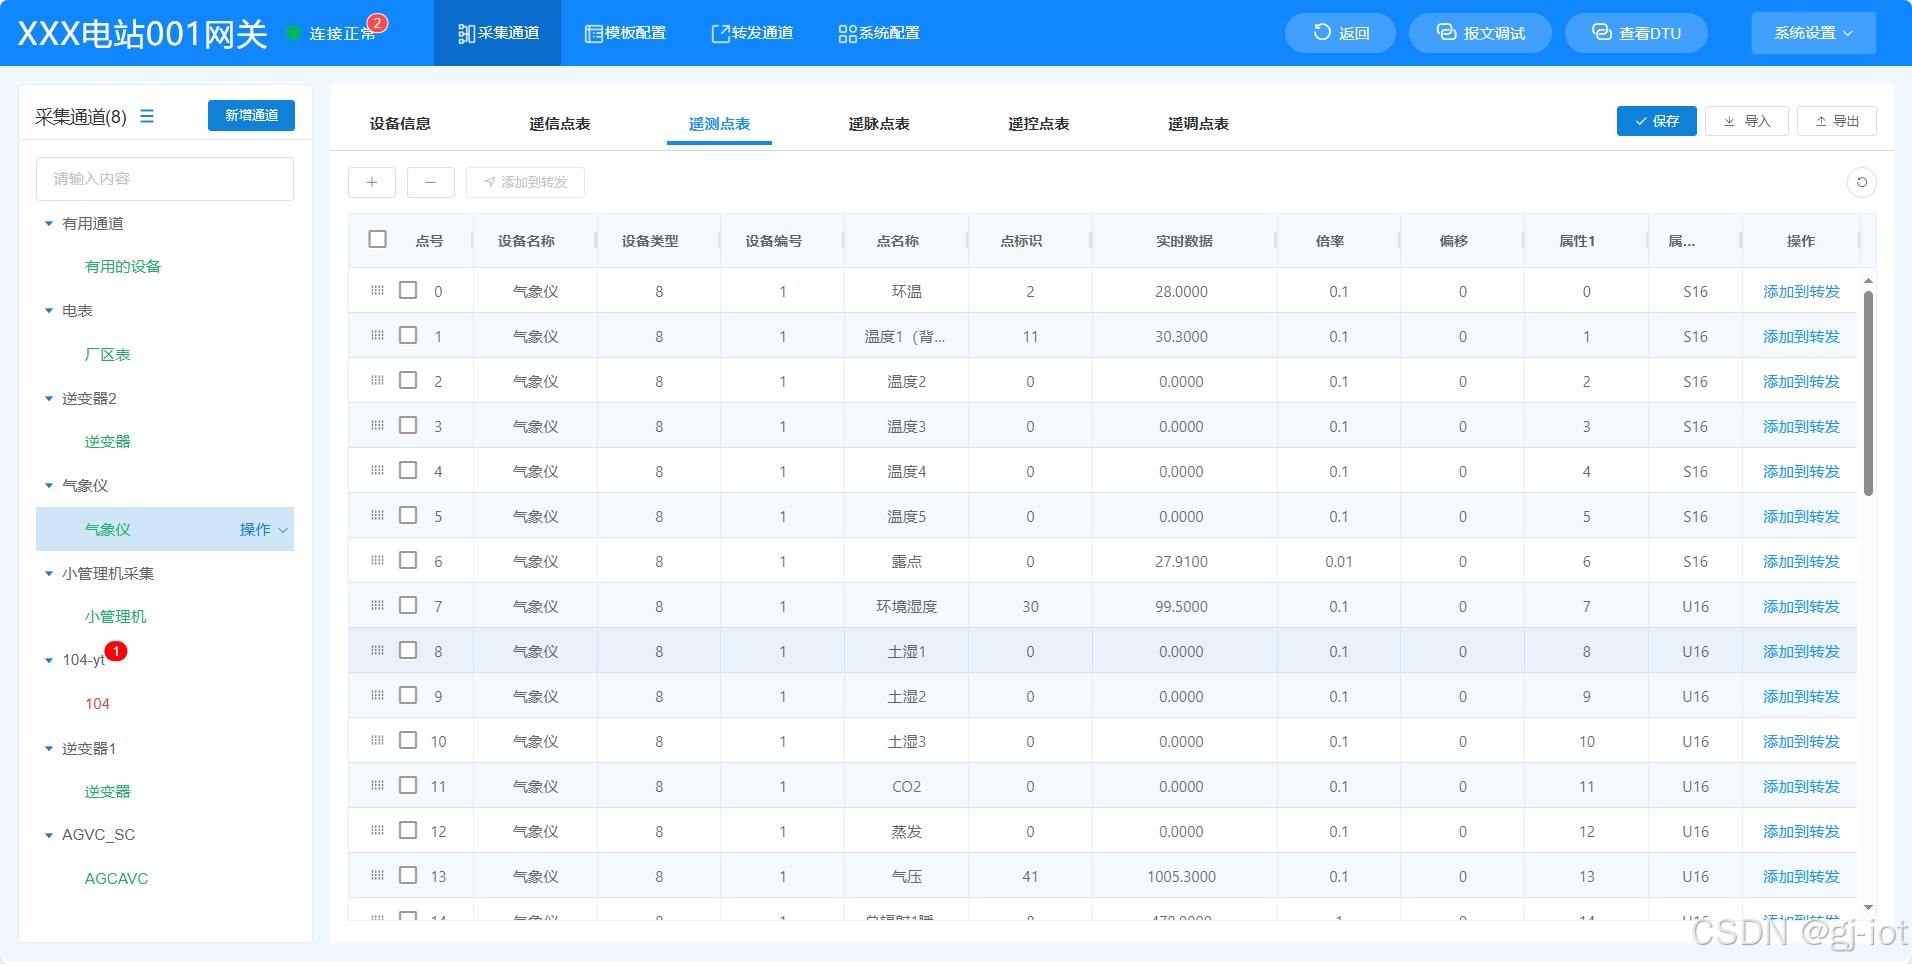Switch to 遥信点表 tab
This screenshot has height=964, width=1912.
(560, 124)
